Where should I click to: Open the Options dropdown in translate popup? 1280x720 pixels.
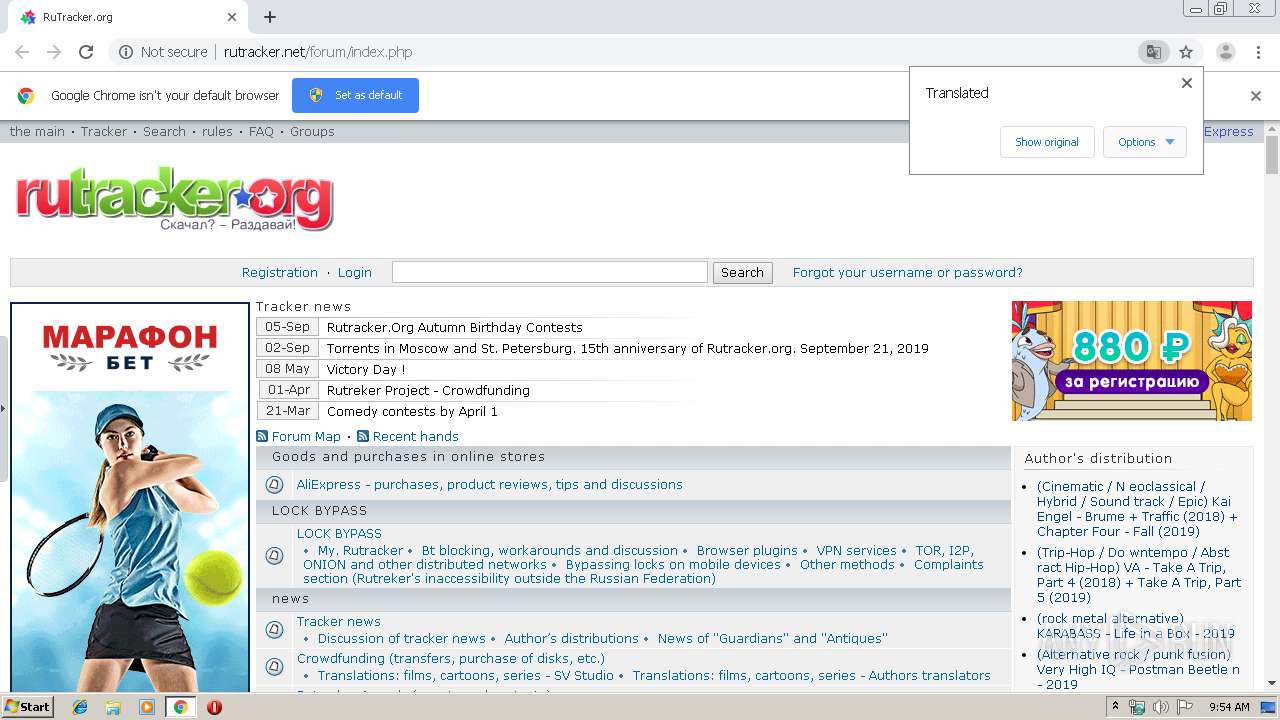[x=1145, y=142]
